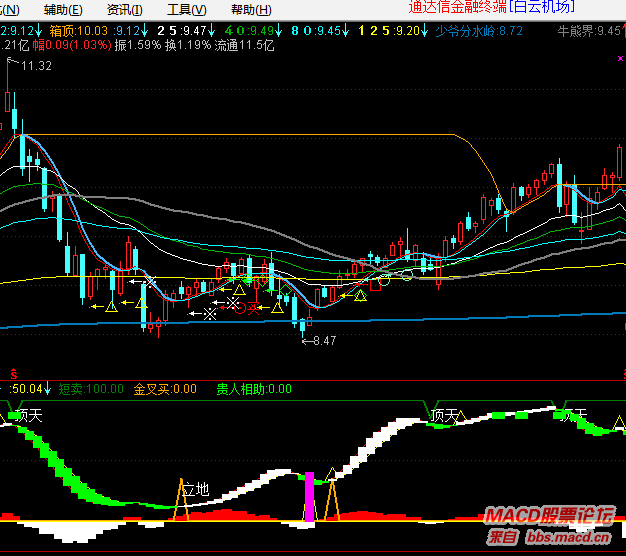This screenshot has height=556, width=626.
Task: Click the red 买 buy signal marker
Action: (253, 308)
